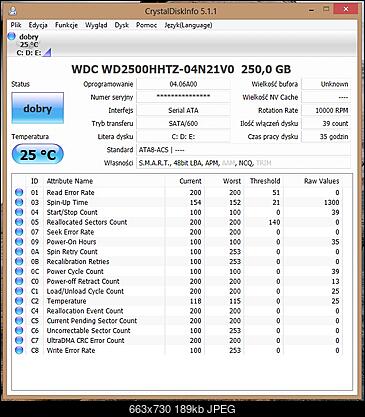
Task: Open the Funkcje menu
Action: point(66,25)
